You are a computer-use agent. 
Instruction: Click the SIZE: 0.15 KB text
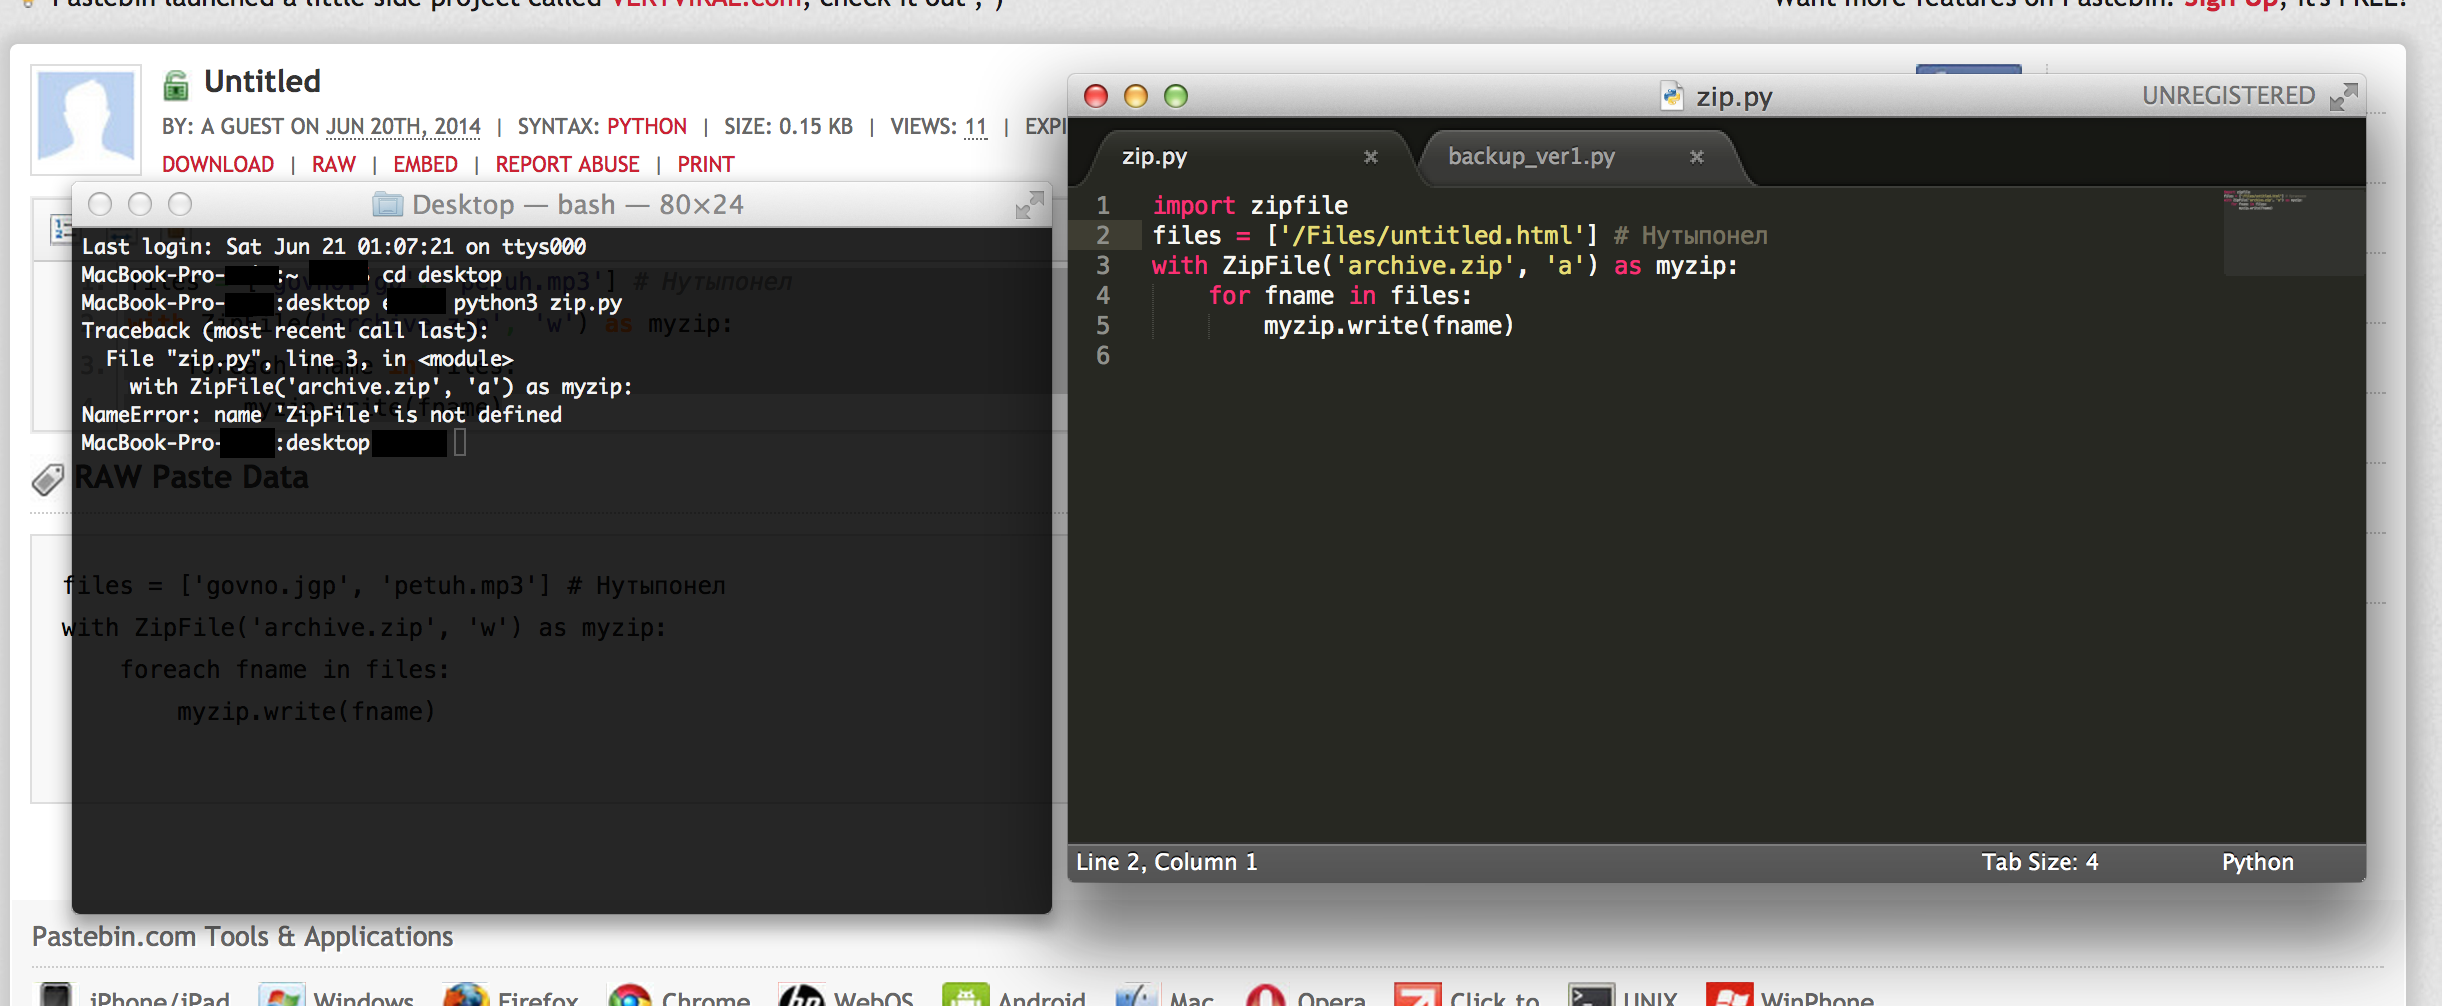[788, 126]
